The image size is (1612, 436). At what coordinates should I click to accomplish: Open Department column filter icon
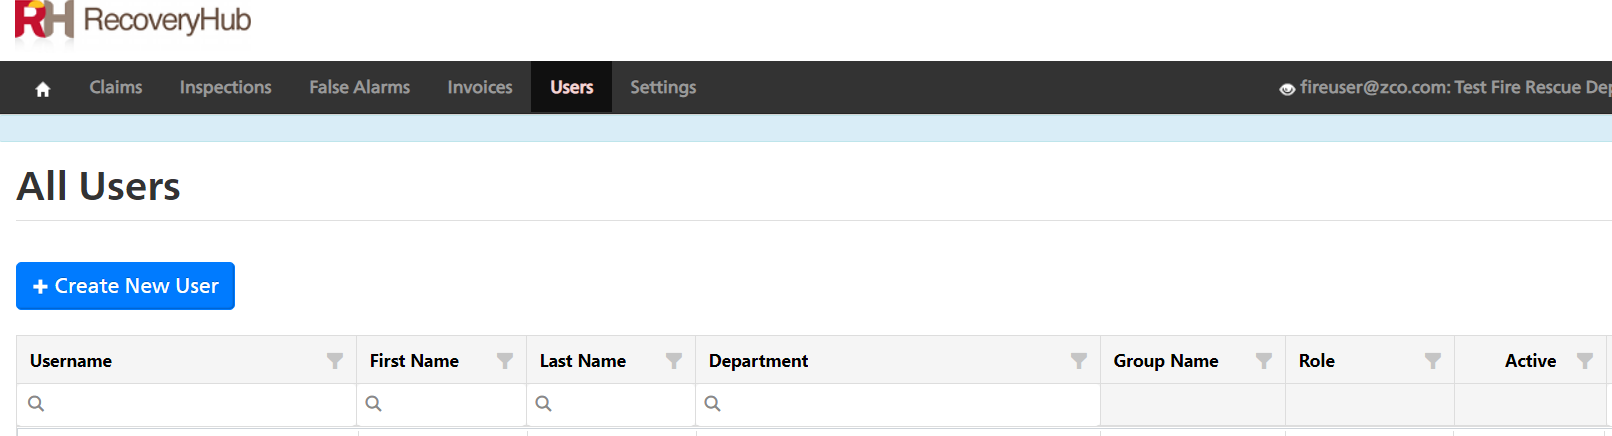tap(1079, 361)
